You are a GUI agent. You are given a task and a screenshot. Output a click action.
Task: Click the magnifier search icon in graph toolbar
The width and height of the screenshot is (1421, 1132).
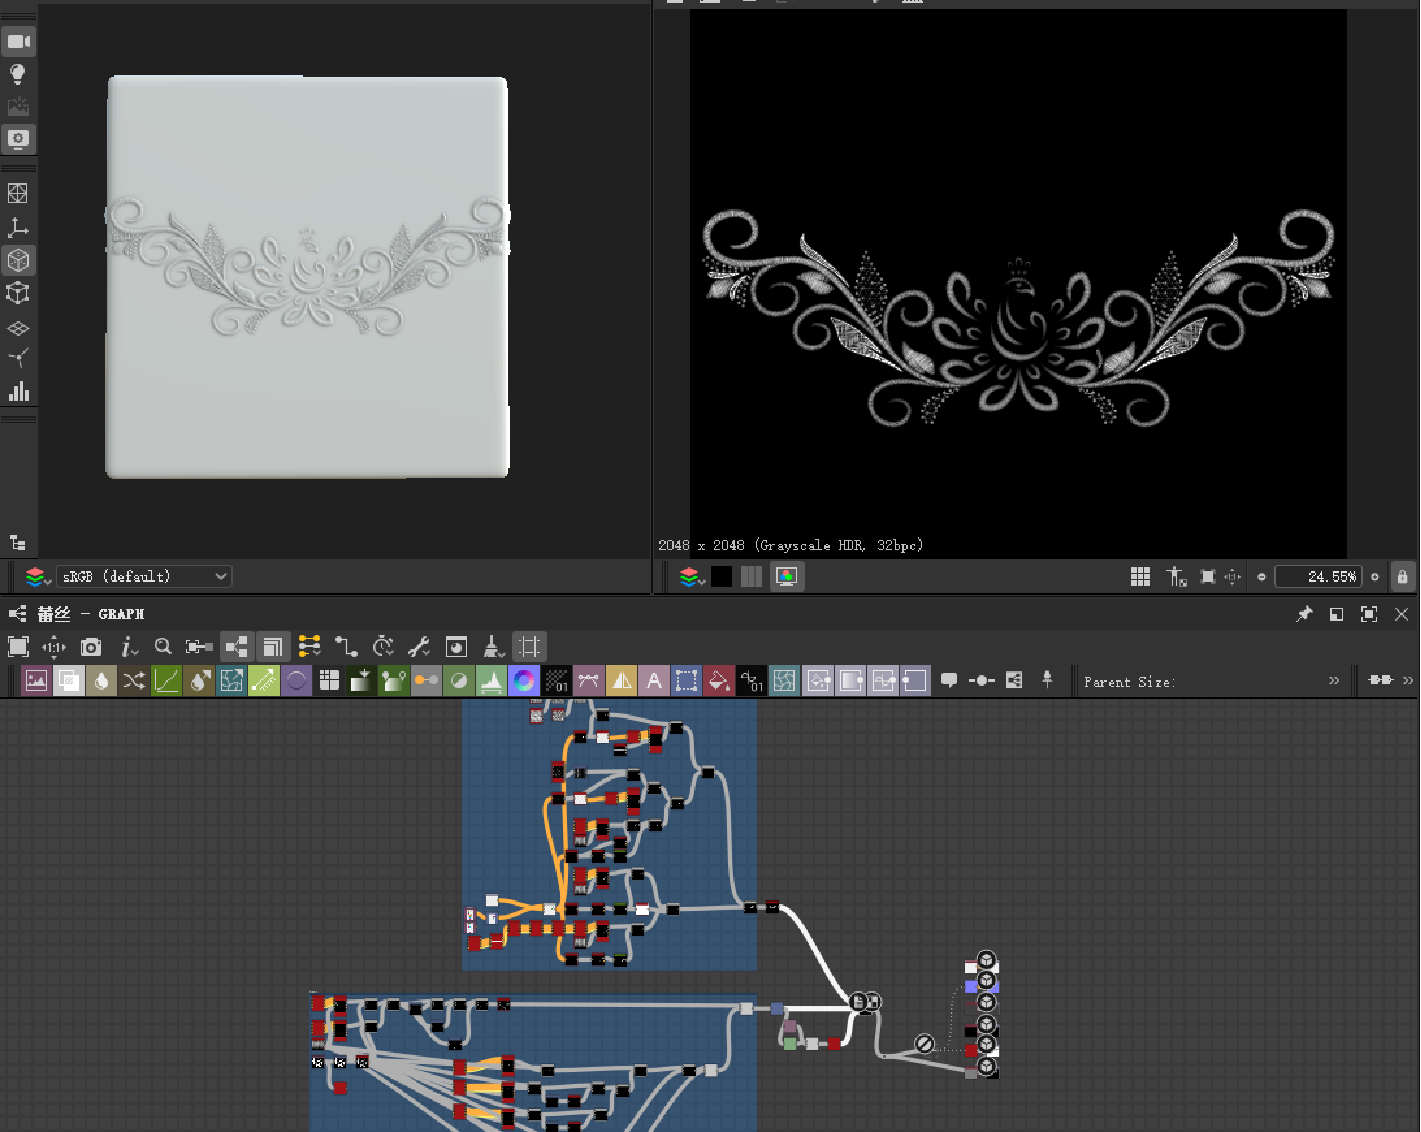tap(163, 647)
